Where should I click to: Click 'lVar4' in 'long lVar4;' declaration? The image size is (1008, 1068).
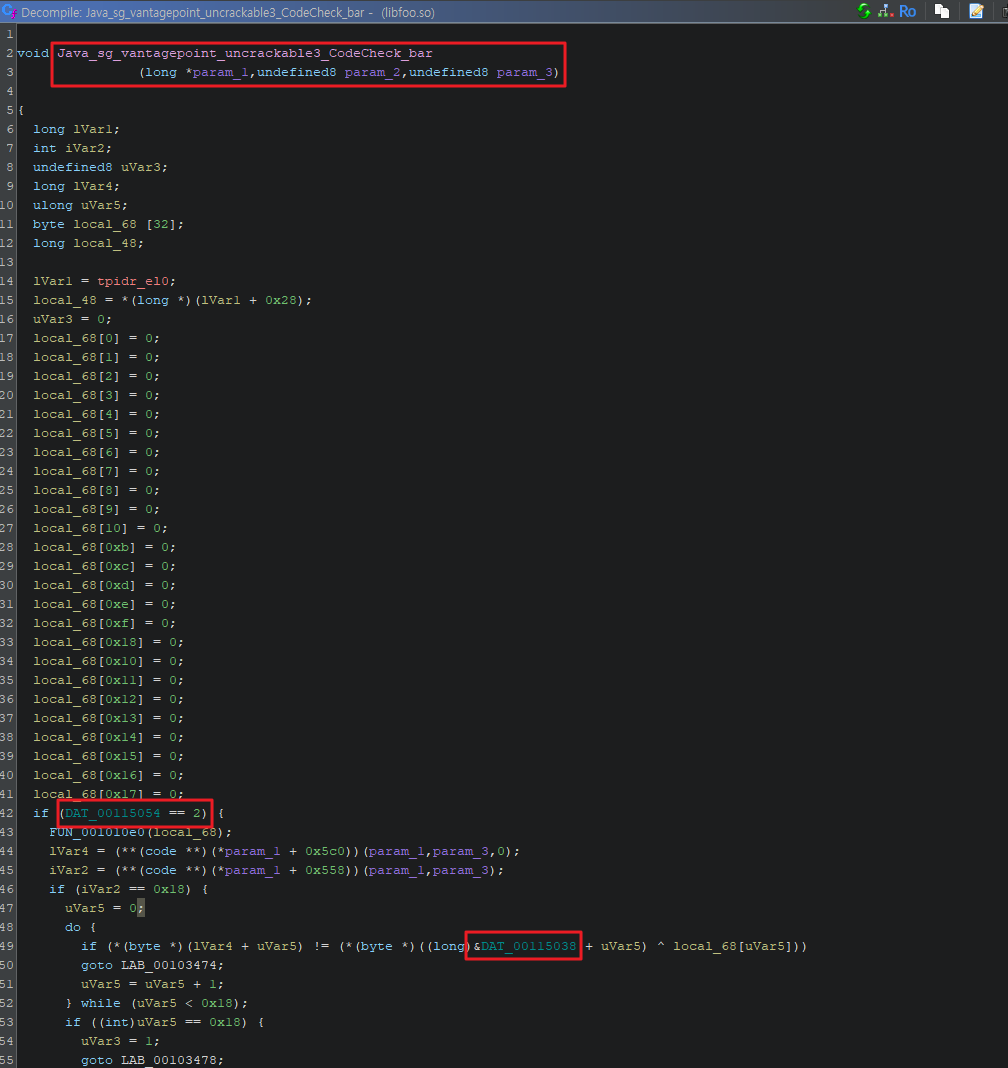click(93, 187)
